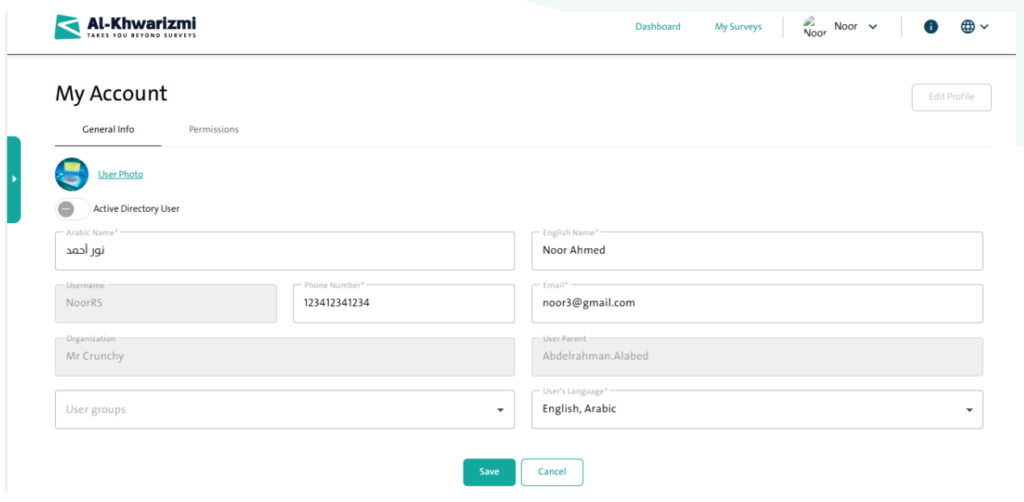
Task: Click the Al-Khwarizmi logo
Action: (125, 27)
